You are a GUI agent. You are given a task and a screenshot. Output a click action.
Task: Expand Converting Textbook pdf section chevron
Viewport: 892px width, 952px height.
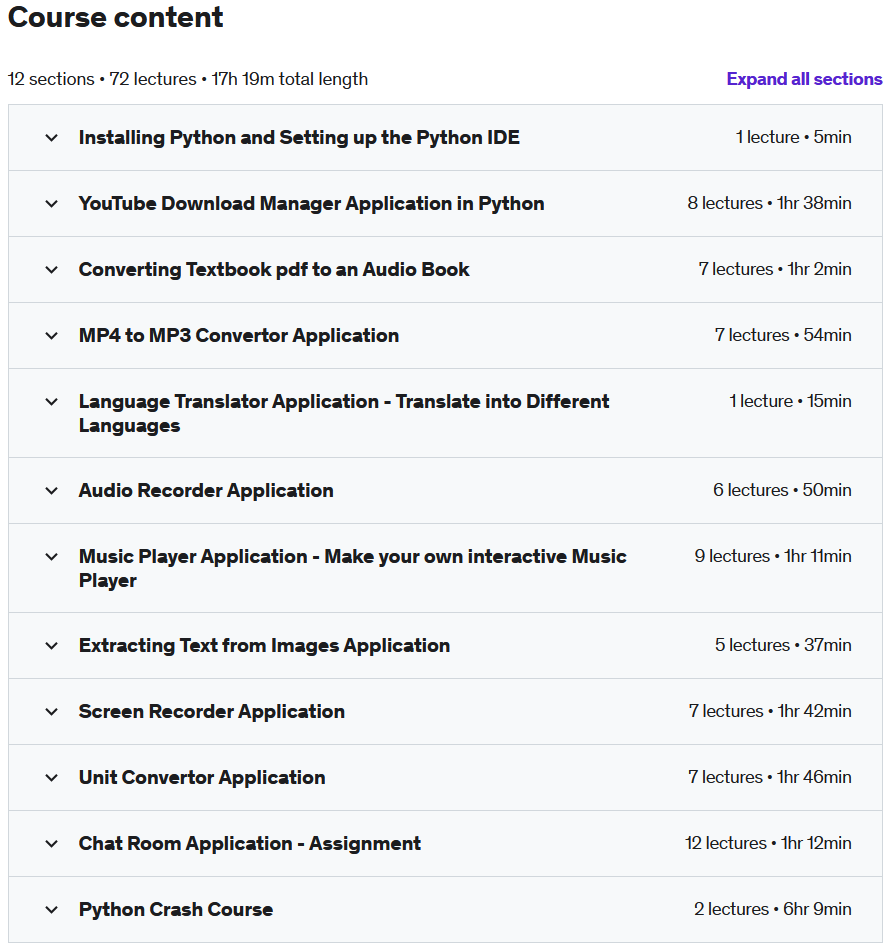(52, 270)
